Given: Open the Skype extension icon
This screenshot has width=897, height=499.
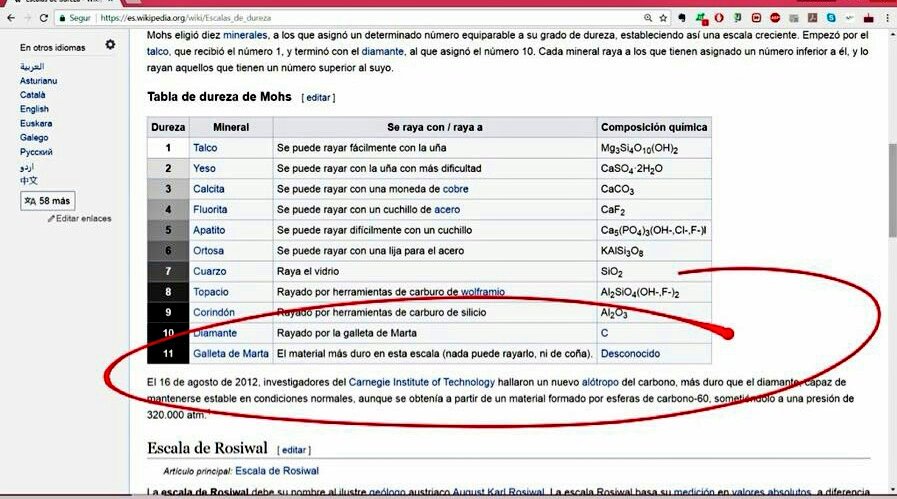Looking at the screenshot, I should coord(831,18).
